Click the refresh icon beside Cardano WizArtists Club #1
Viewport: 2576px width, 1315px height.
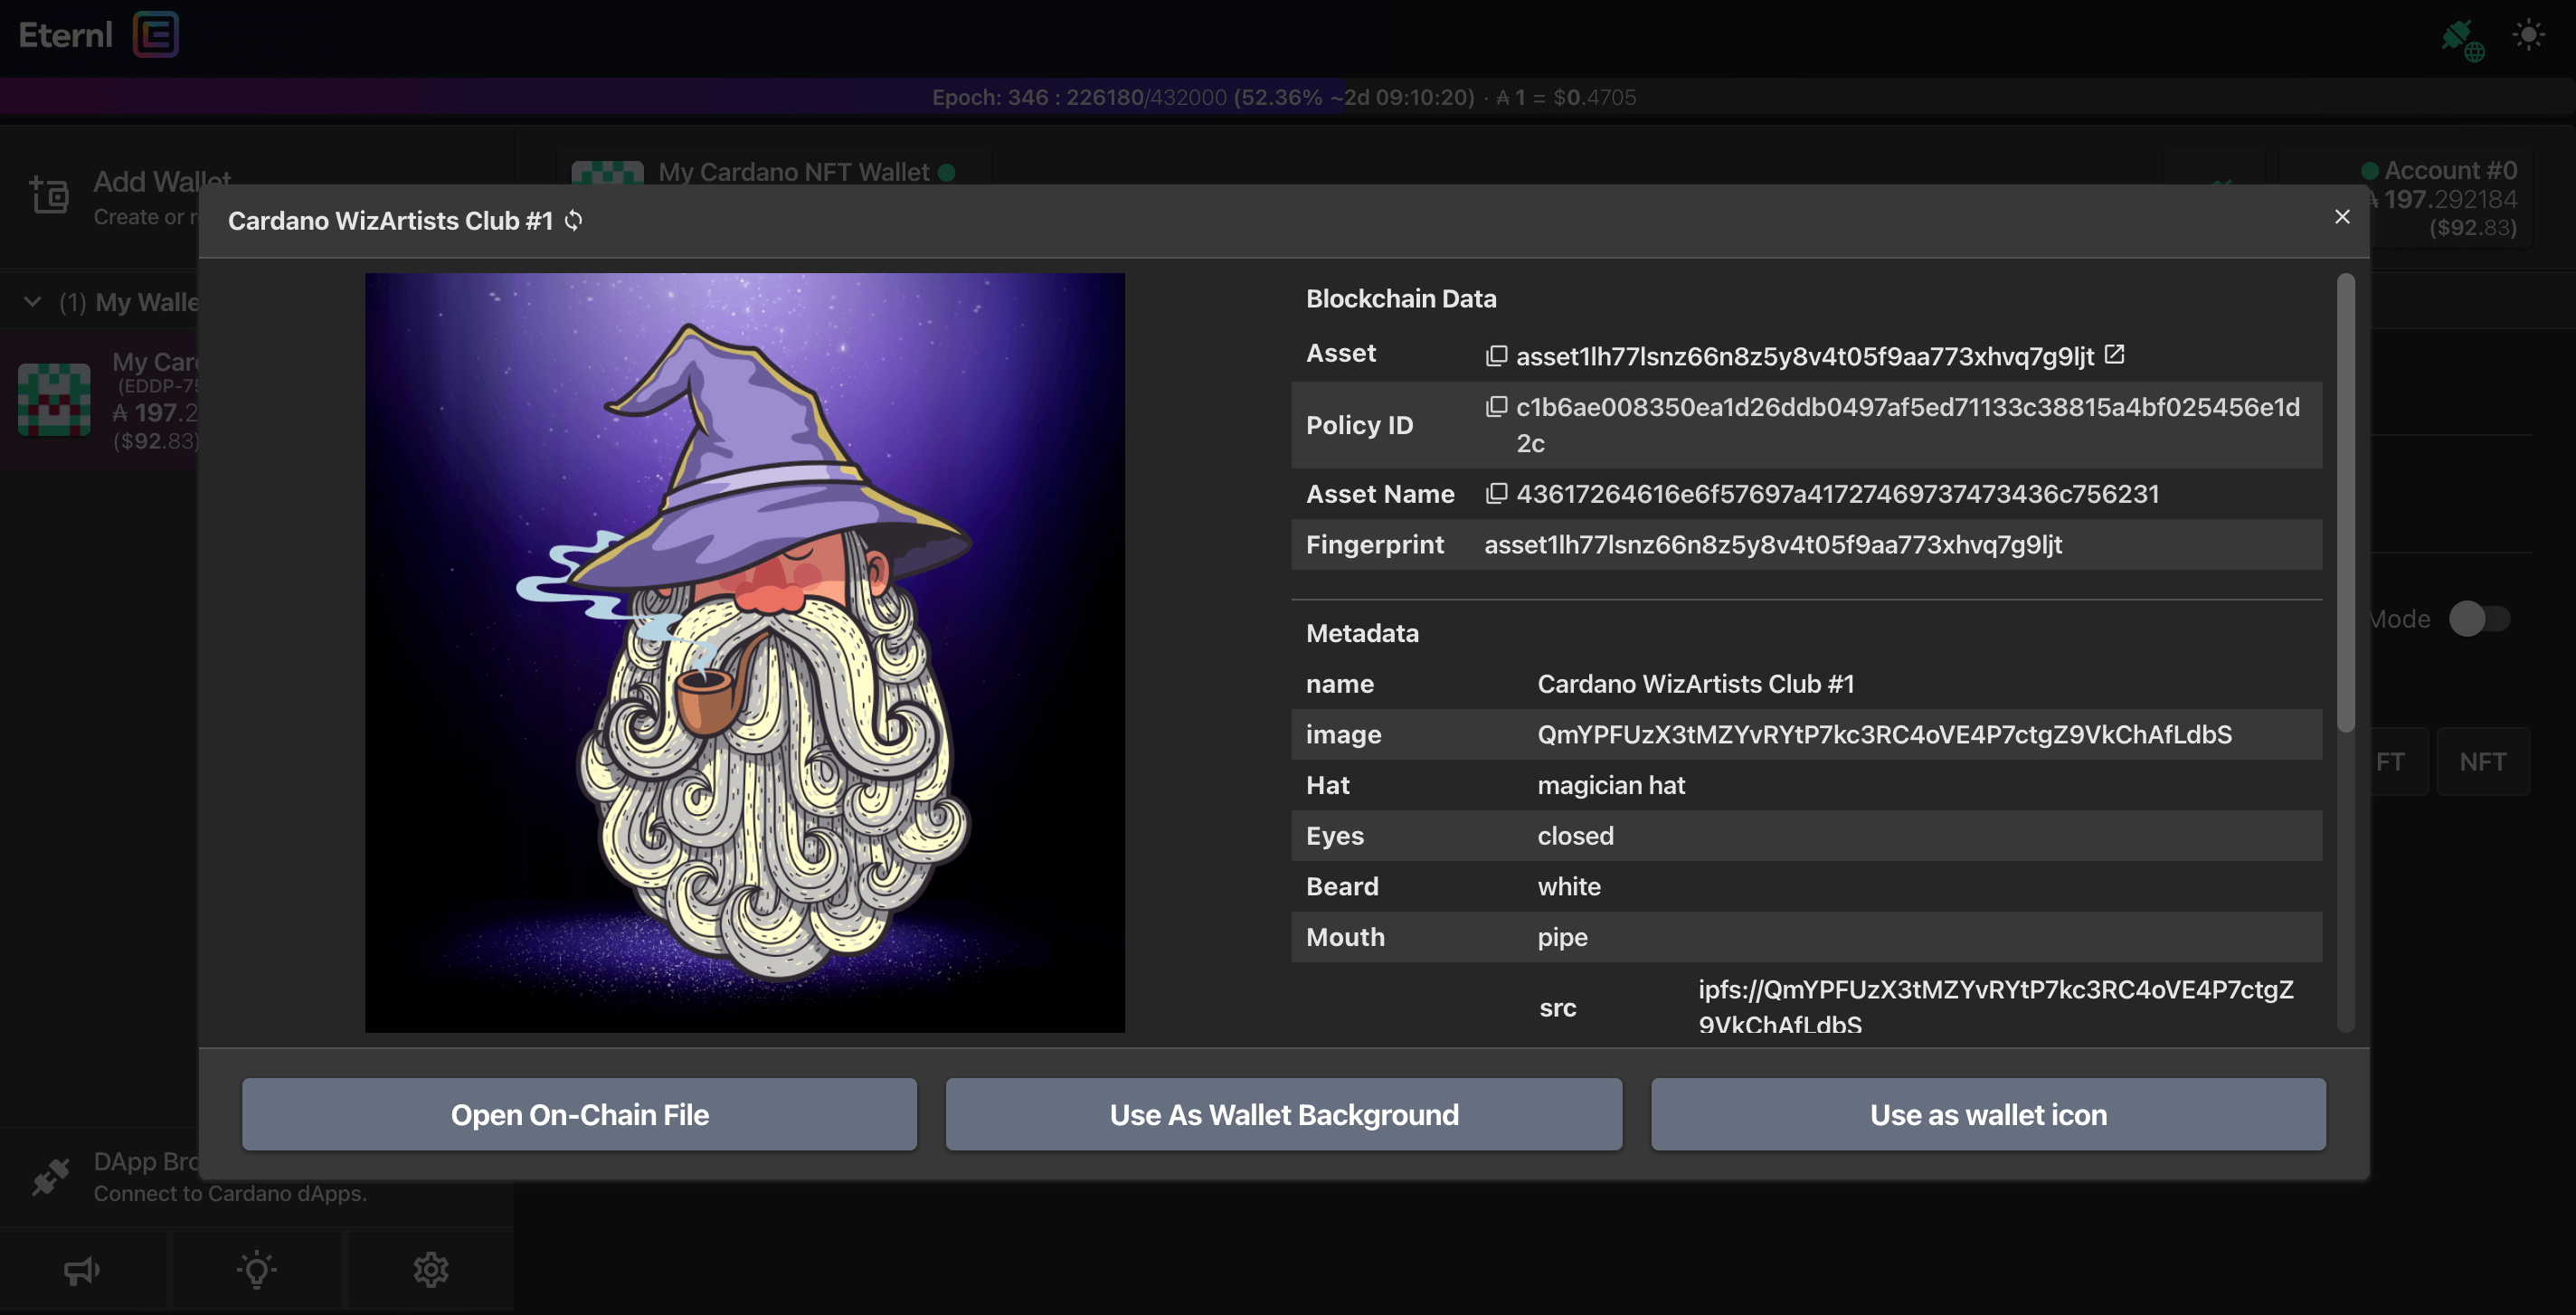[573, 220]
